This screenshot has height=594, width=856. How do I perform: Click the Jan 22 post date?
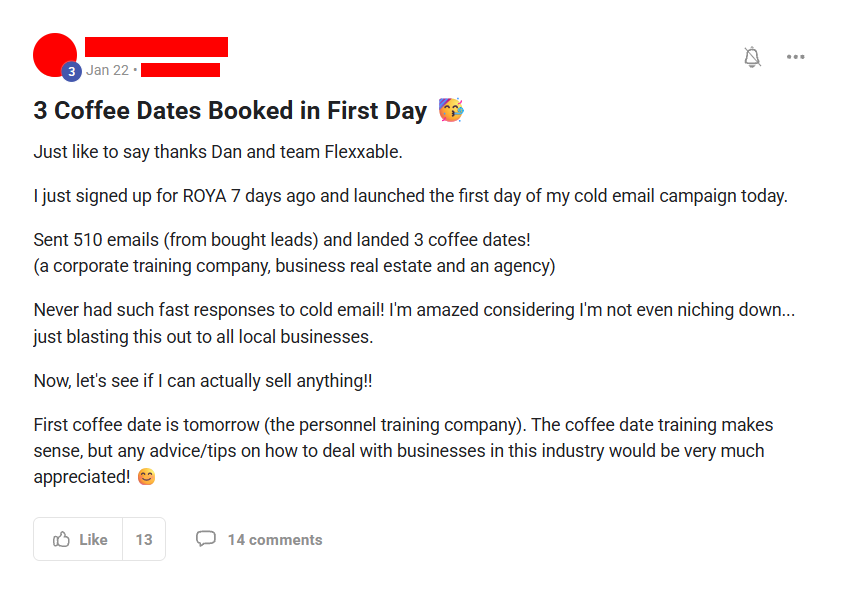[x=107, y=70]
